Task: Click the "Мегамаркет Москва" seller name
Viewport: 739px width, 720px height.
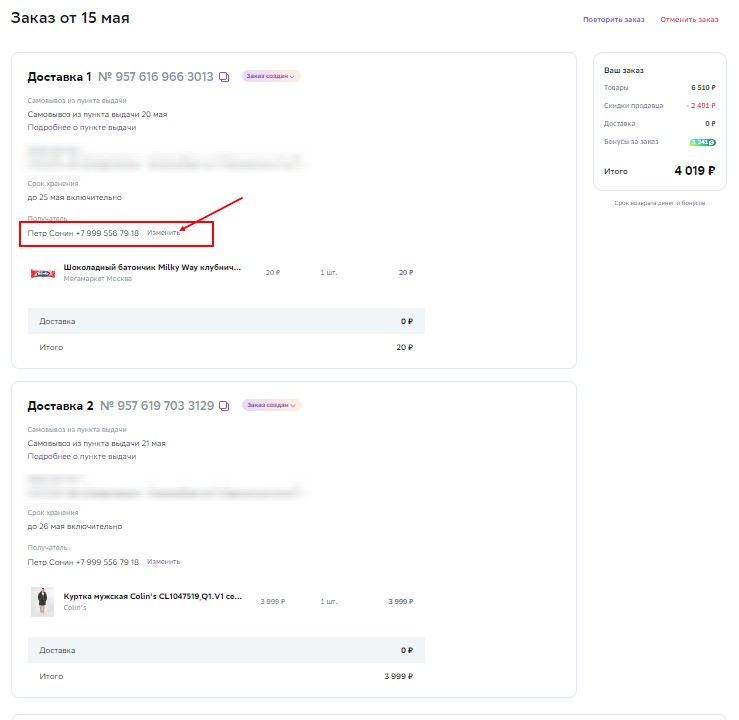Action: 98,279
